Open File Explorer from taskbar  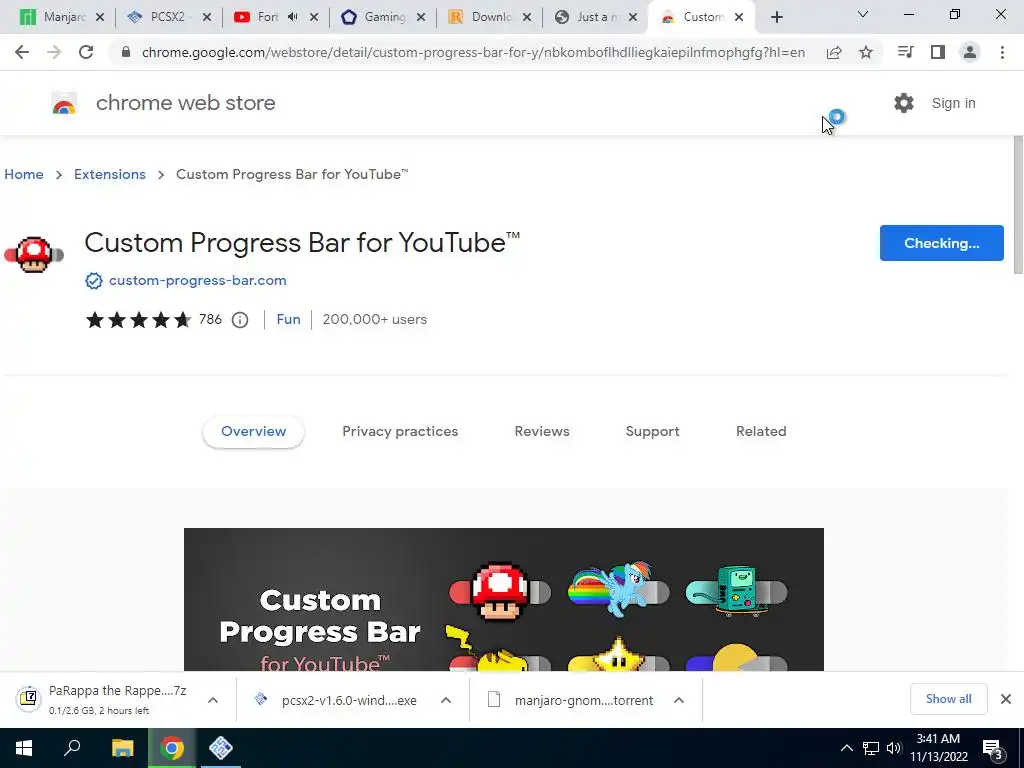122,748
